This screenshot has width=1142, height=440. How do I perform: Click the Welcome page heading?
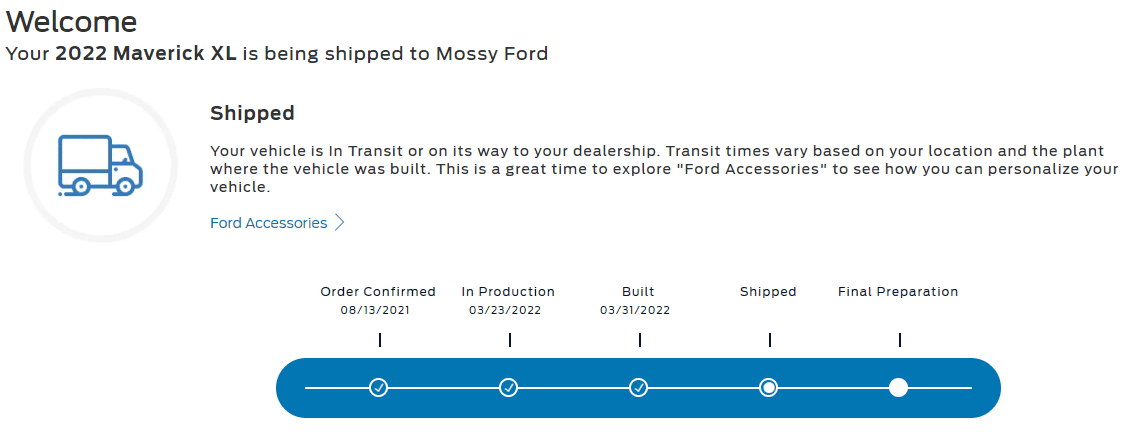[x=71, y=21]
